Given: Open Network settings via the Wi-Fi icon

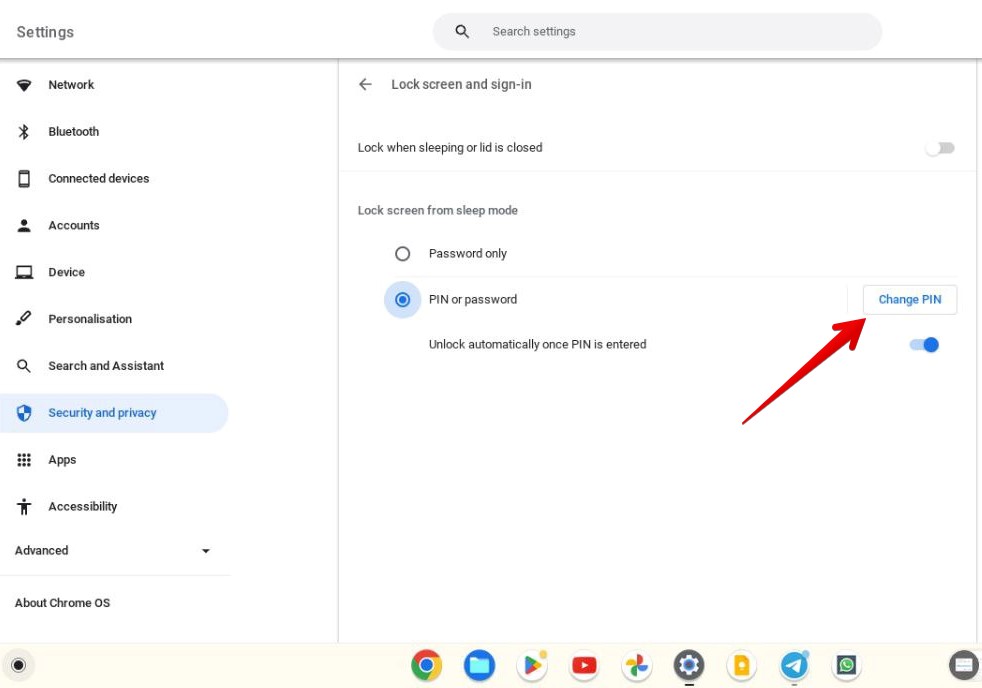Looking at the screenshot, I should (24, 84).
